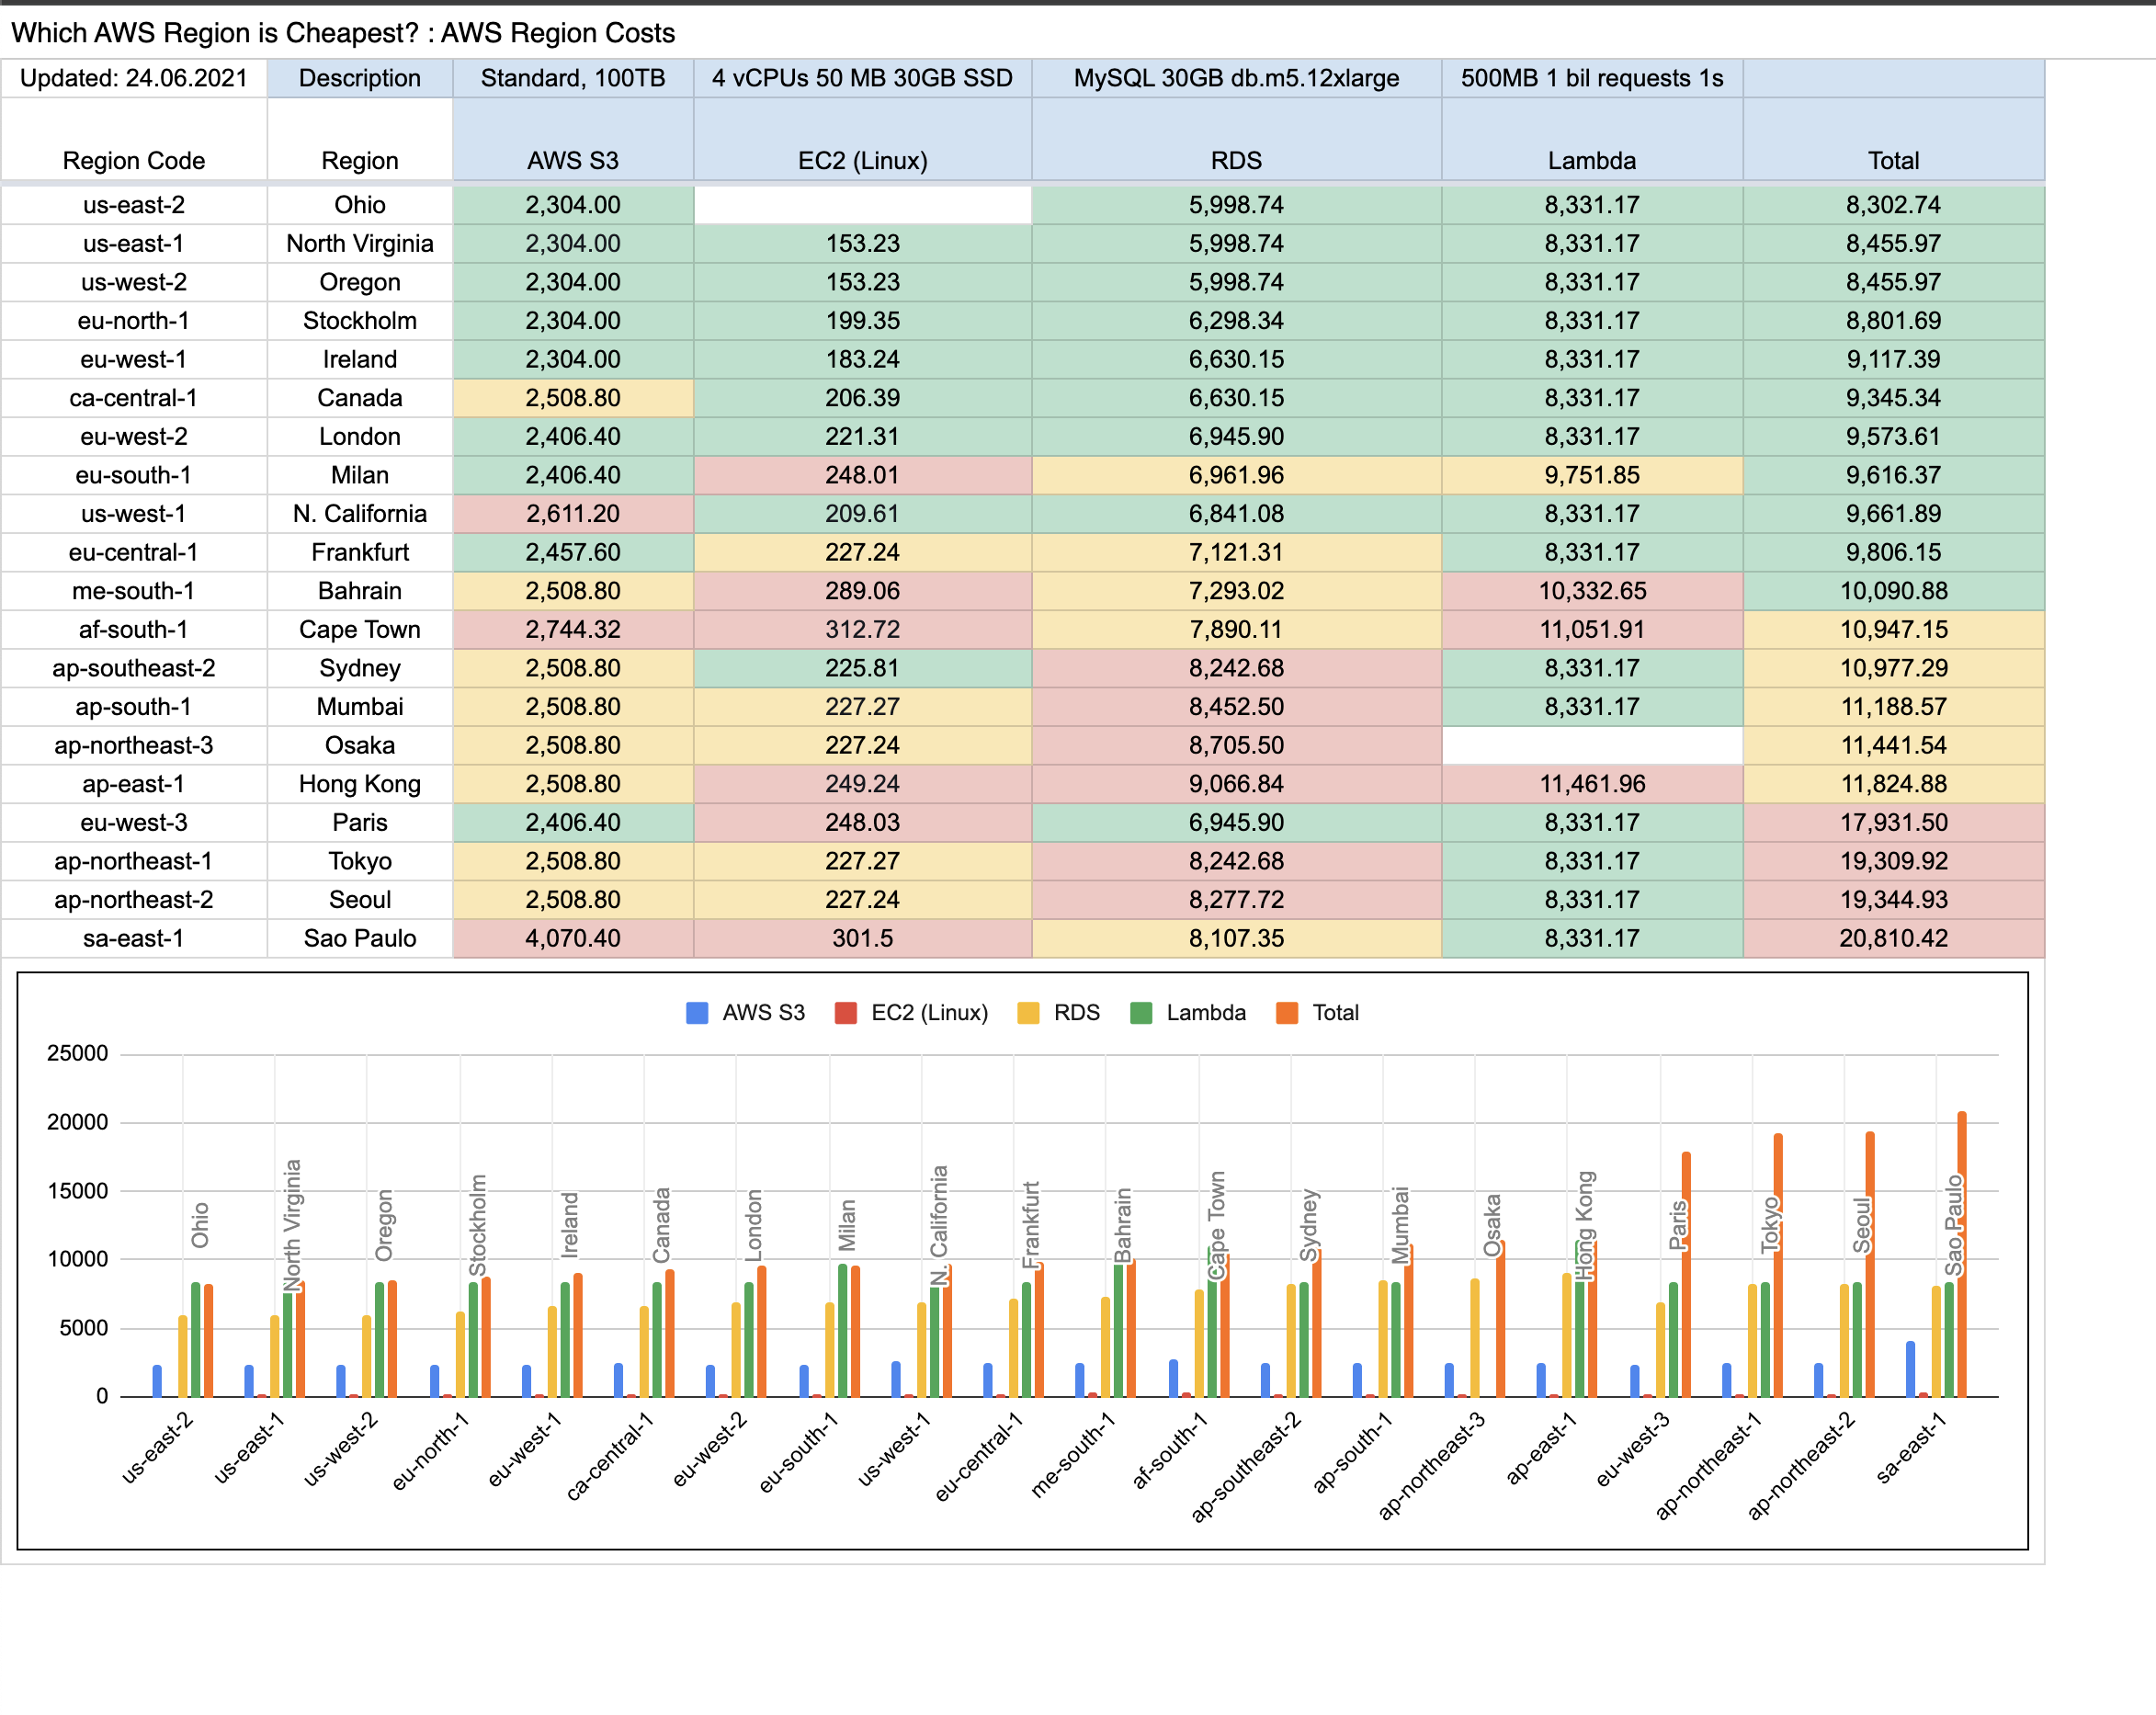The height and width of the screenshot is (1715, 2156).
Task: Click the orange Total bar for sa-east-1
Action: [1962, 1254]
